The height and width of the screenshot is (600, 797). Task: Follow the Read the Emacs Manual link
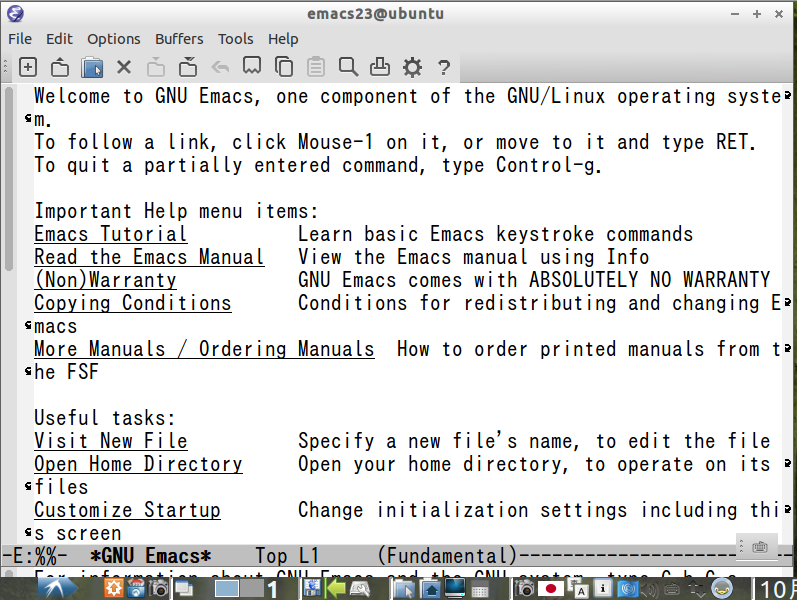click(149, 257)
